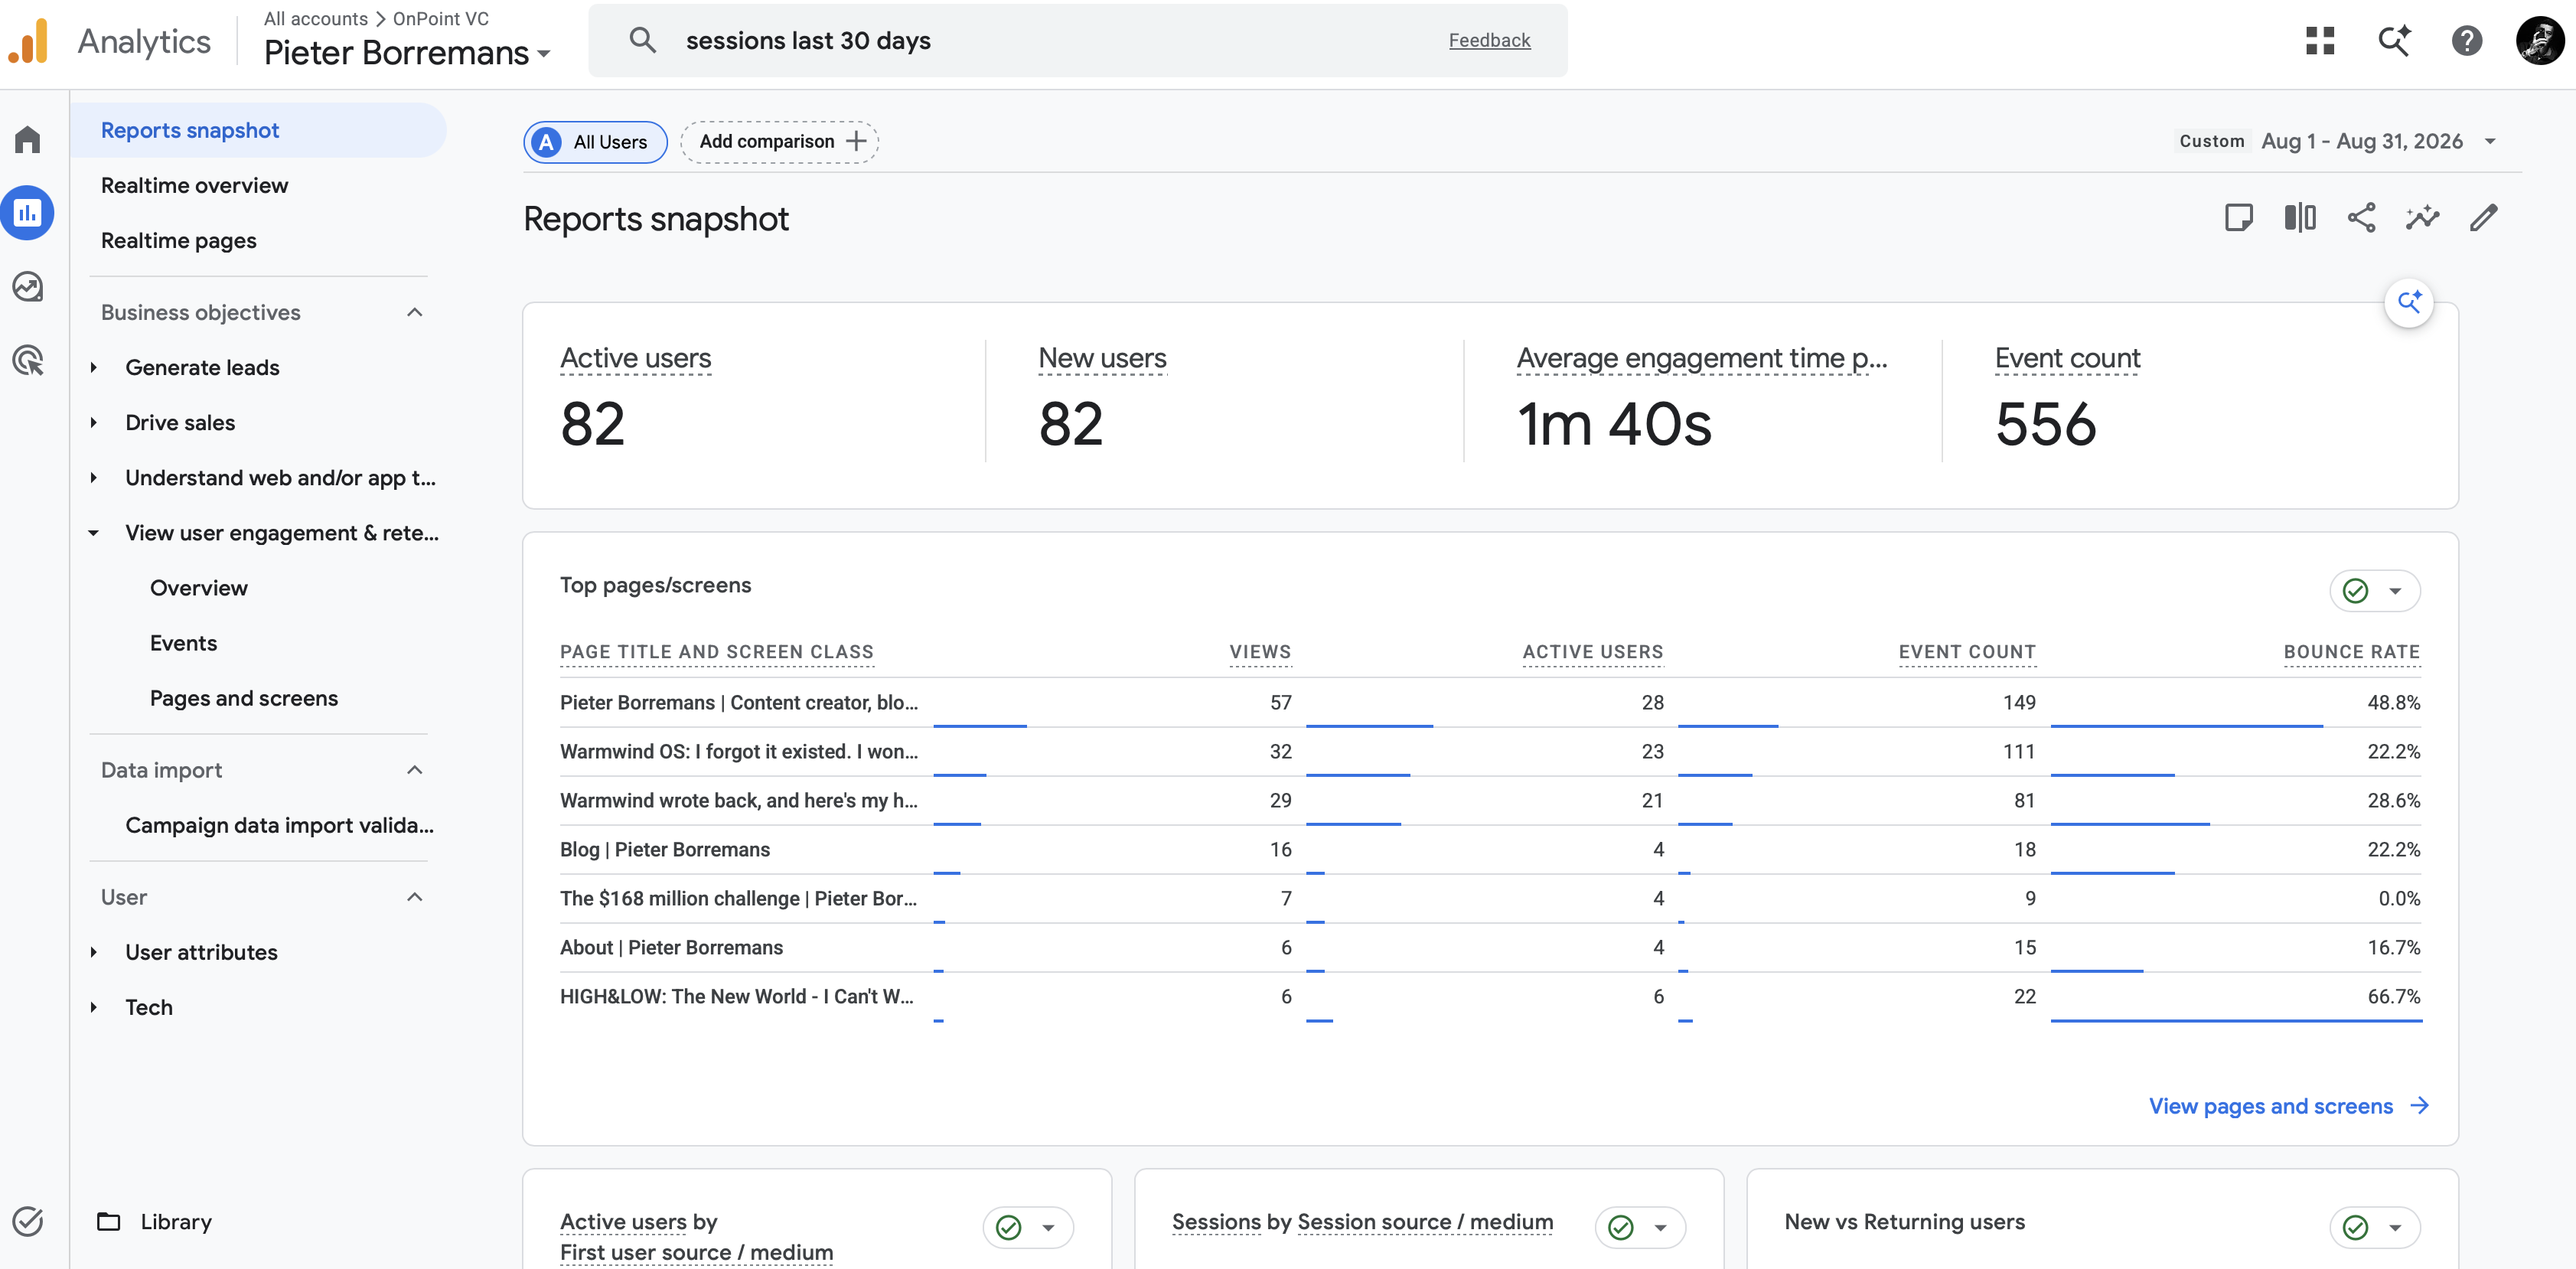The height and width of the screenshot is (1269, 2576).
Task: Open the Explore icon in left rail
Action: (28, 287)
